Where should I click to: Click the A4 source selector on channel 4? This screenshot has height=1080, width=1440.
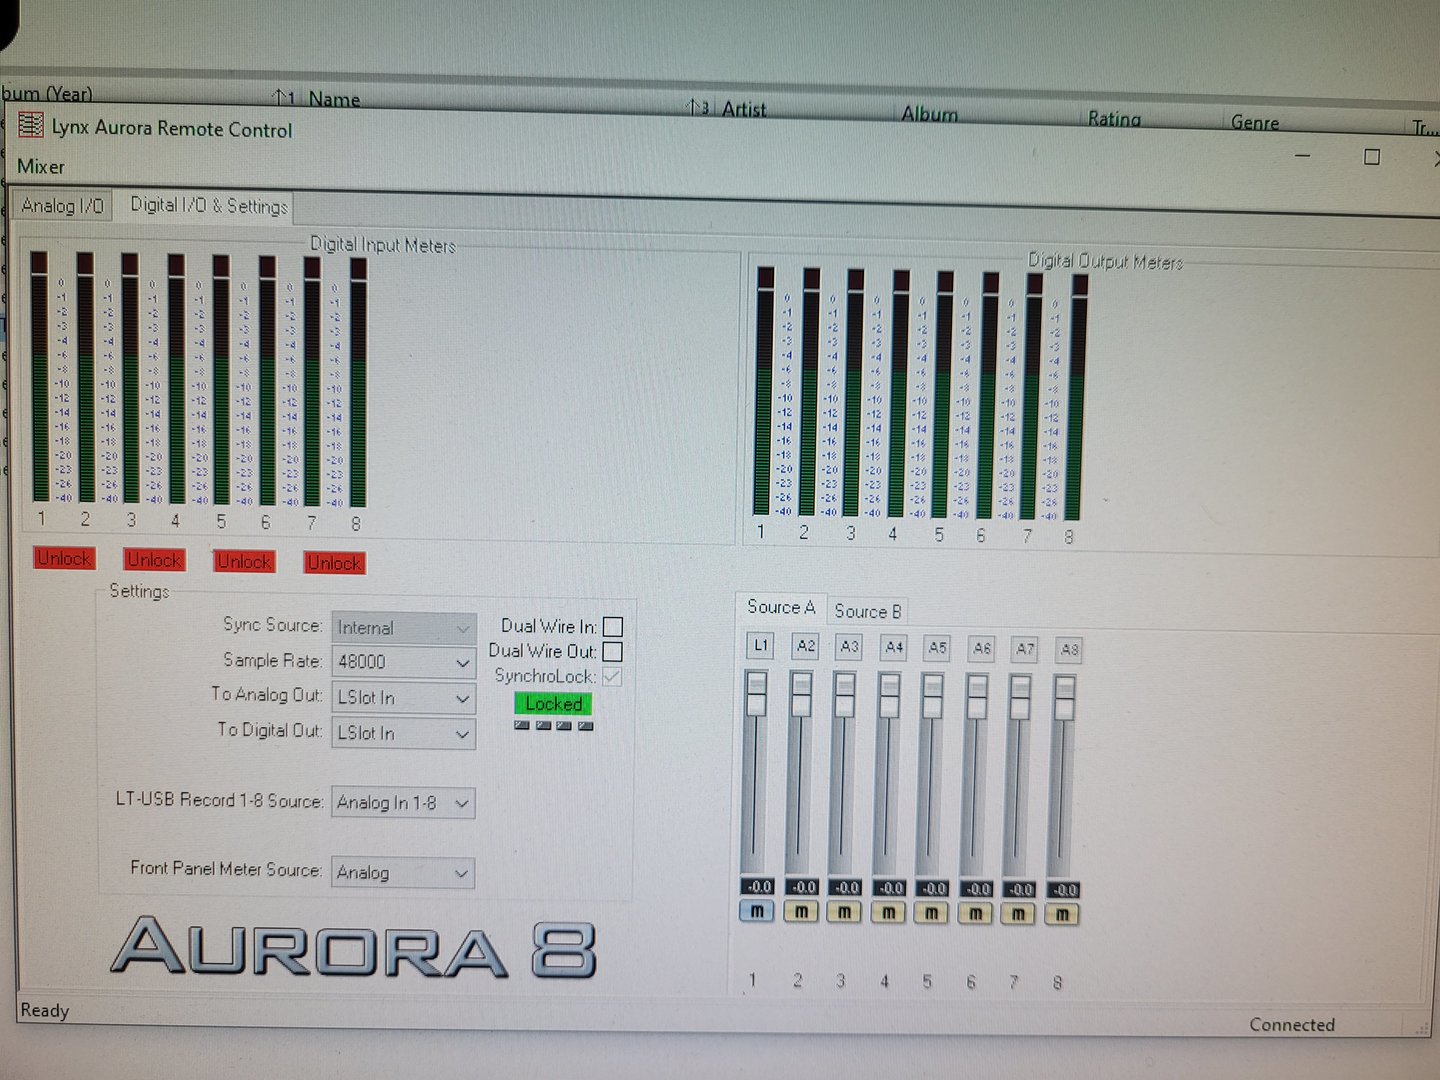click(x=893, y=648)
